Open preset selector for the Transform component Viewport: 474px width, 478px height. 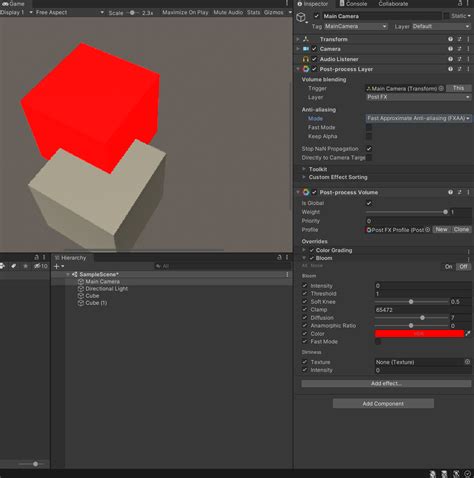pyautogui.click(x=460, y=39)
